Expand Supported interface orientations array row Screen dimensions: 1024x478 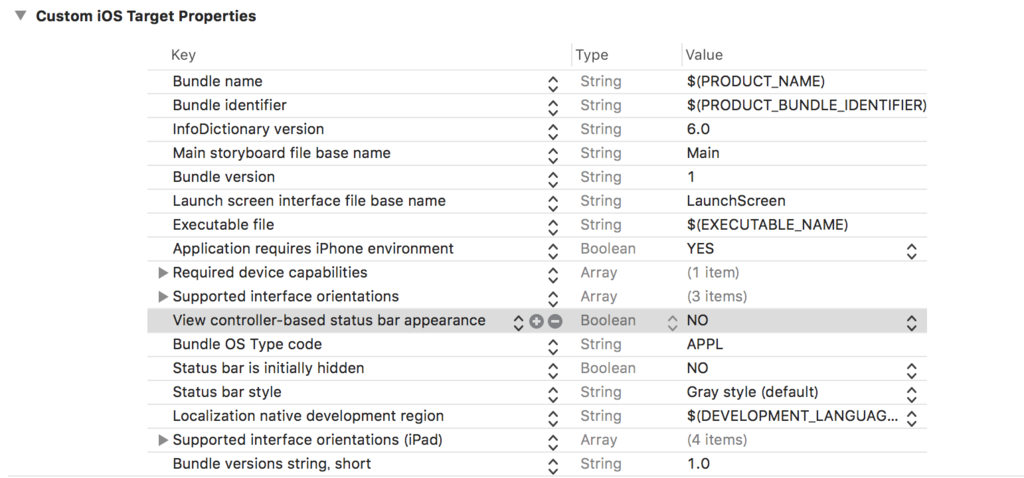163,297
